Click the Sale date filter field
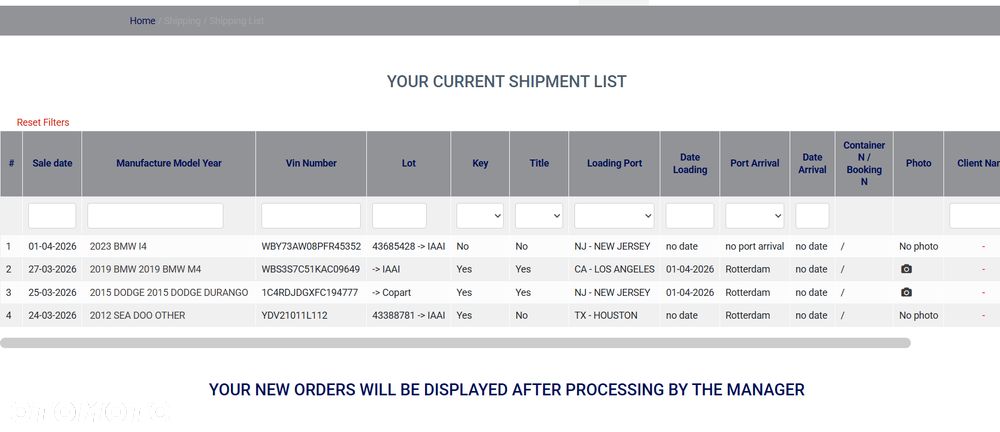 (52, 215)
